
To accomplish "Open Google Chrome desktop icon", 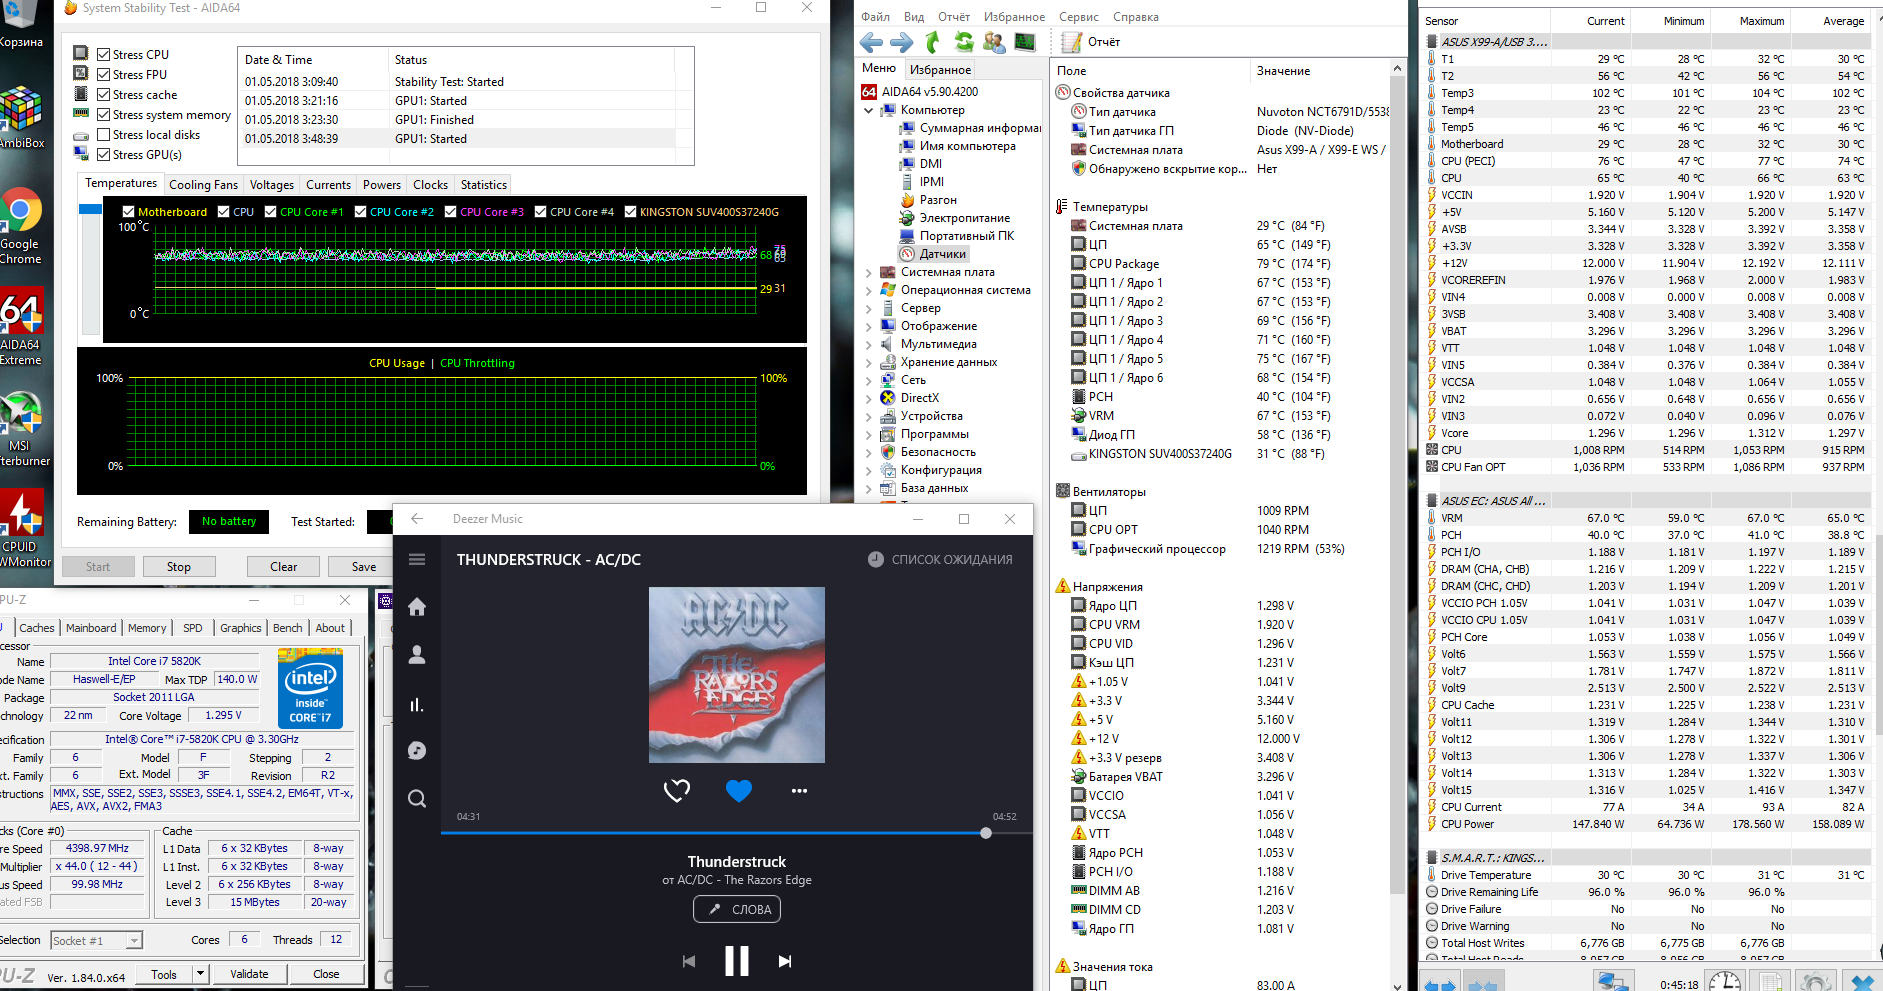I will 21,226.
